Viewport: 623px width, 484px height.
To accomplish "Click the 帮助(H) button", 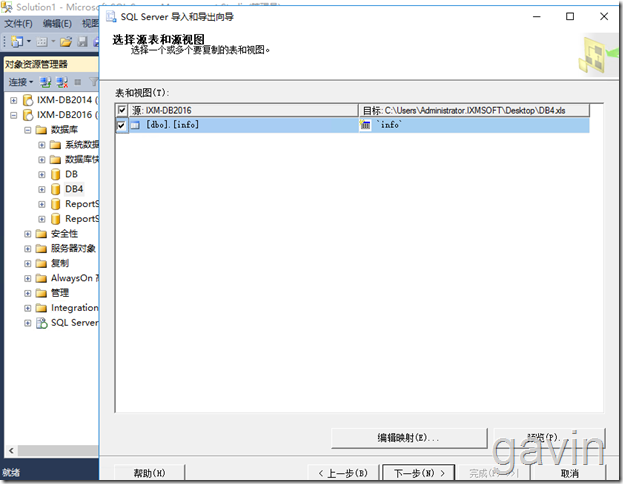I will pyautogui.click(x=149, y=473).
